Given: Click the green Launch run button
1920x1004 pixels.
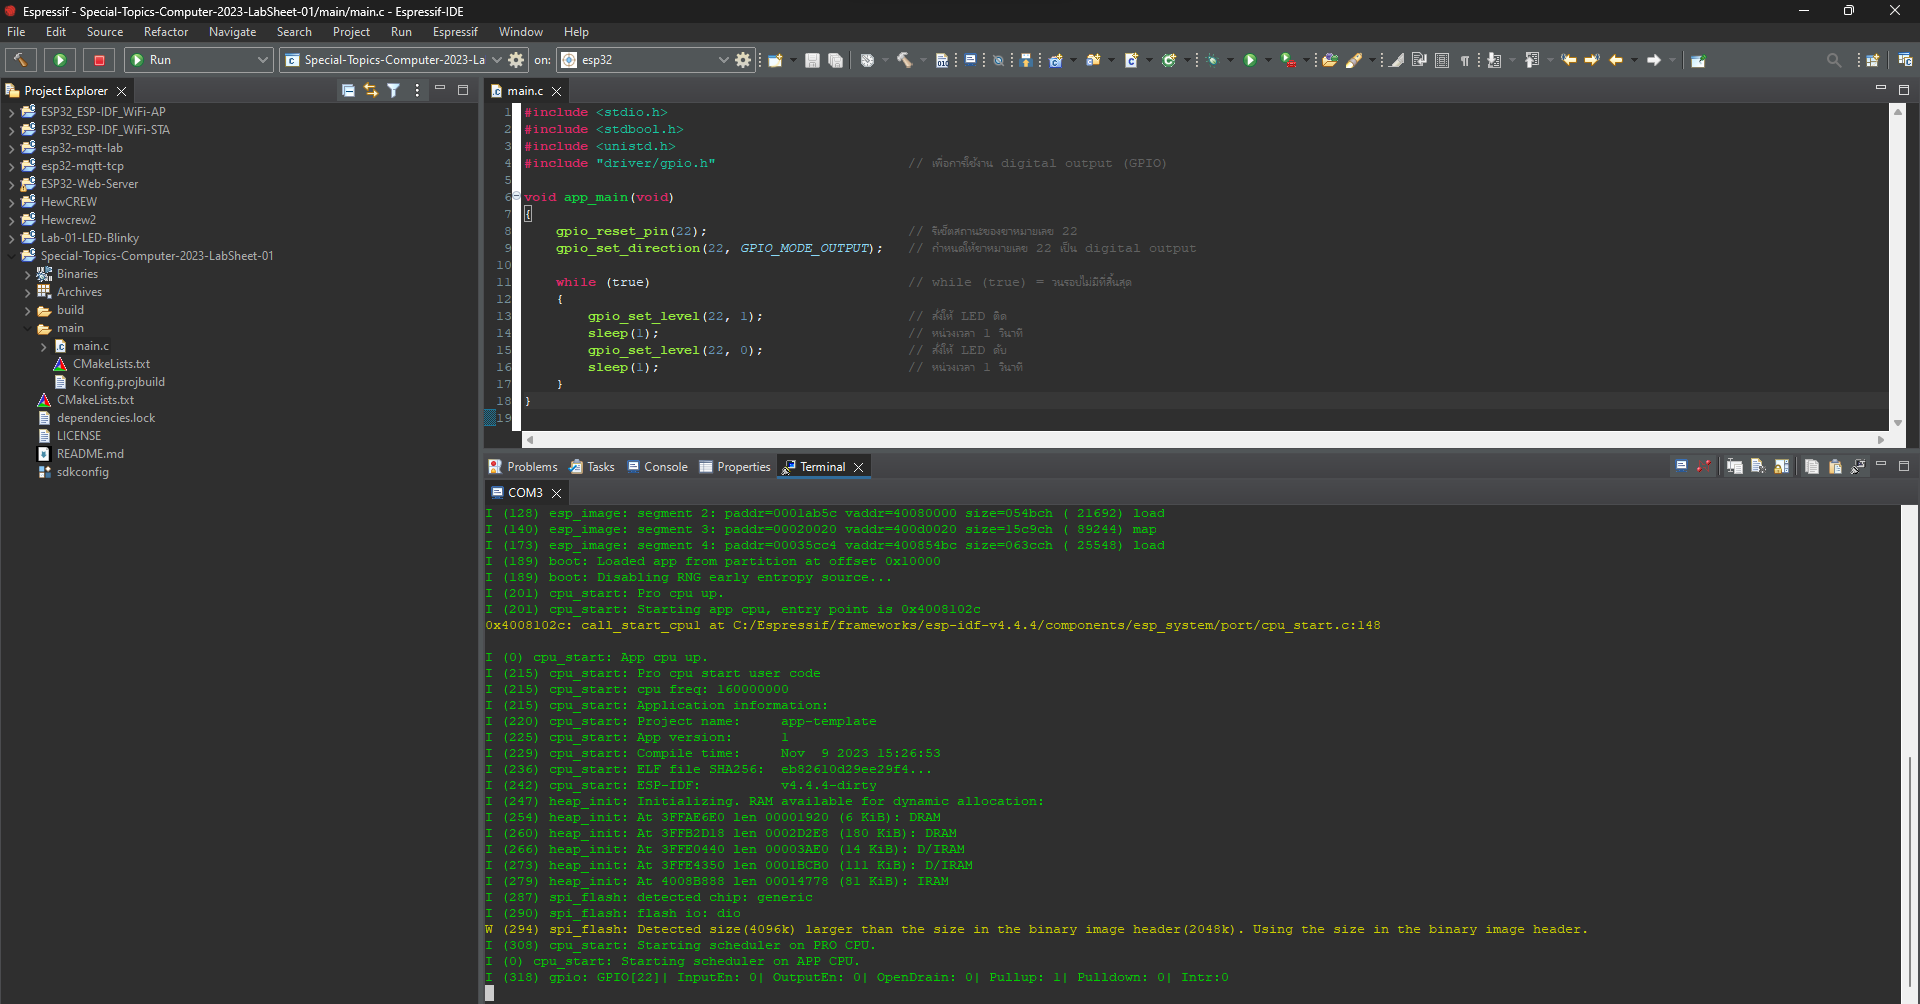Looking at the screenshot, I should [x=60, y=60].
